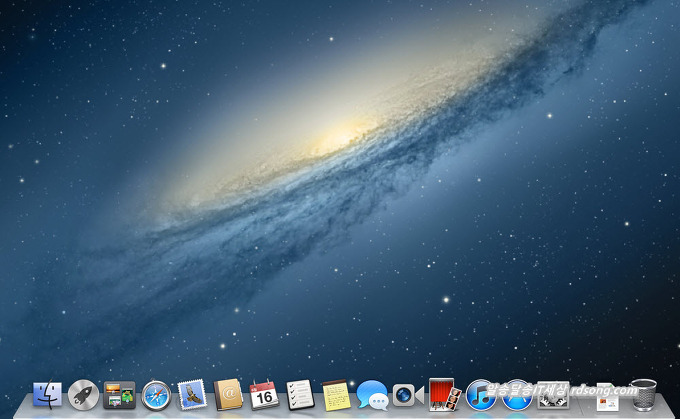Launch iTunes with music note icon
This screenshot has height=419, width=680.
(x=480, y=395)
